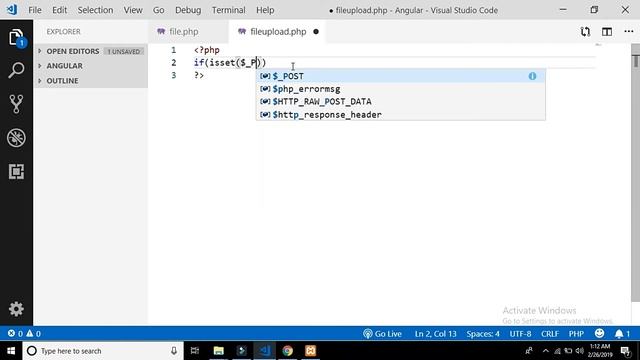Open the Edit menu
The image size is (640, 360).
tap(59, 10)
